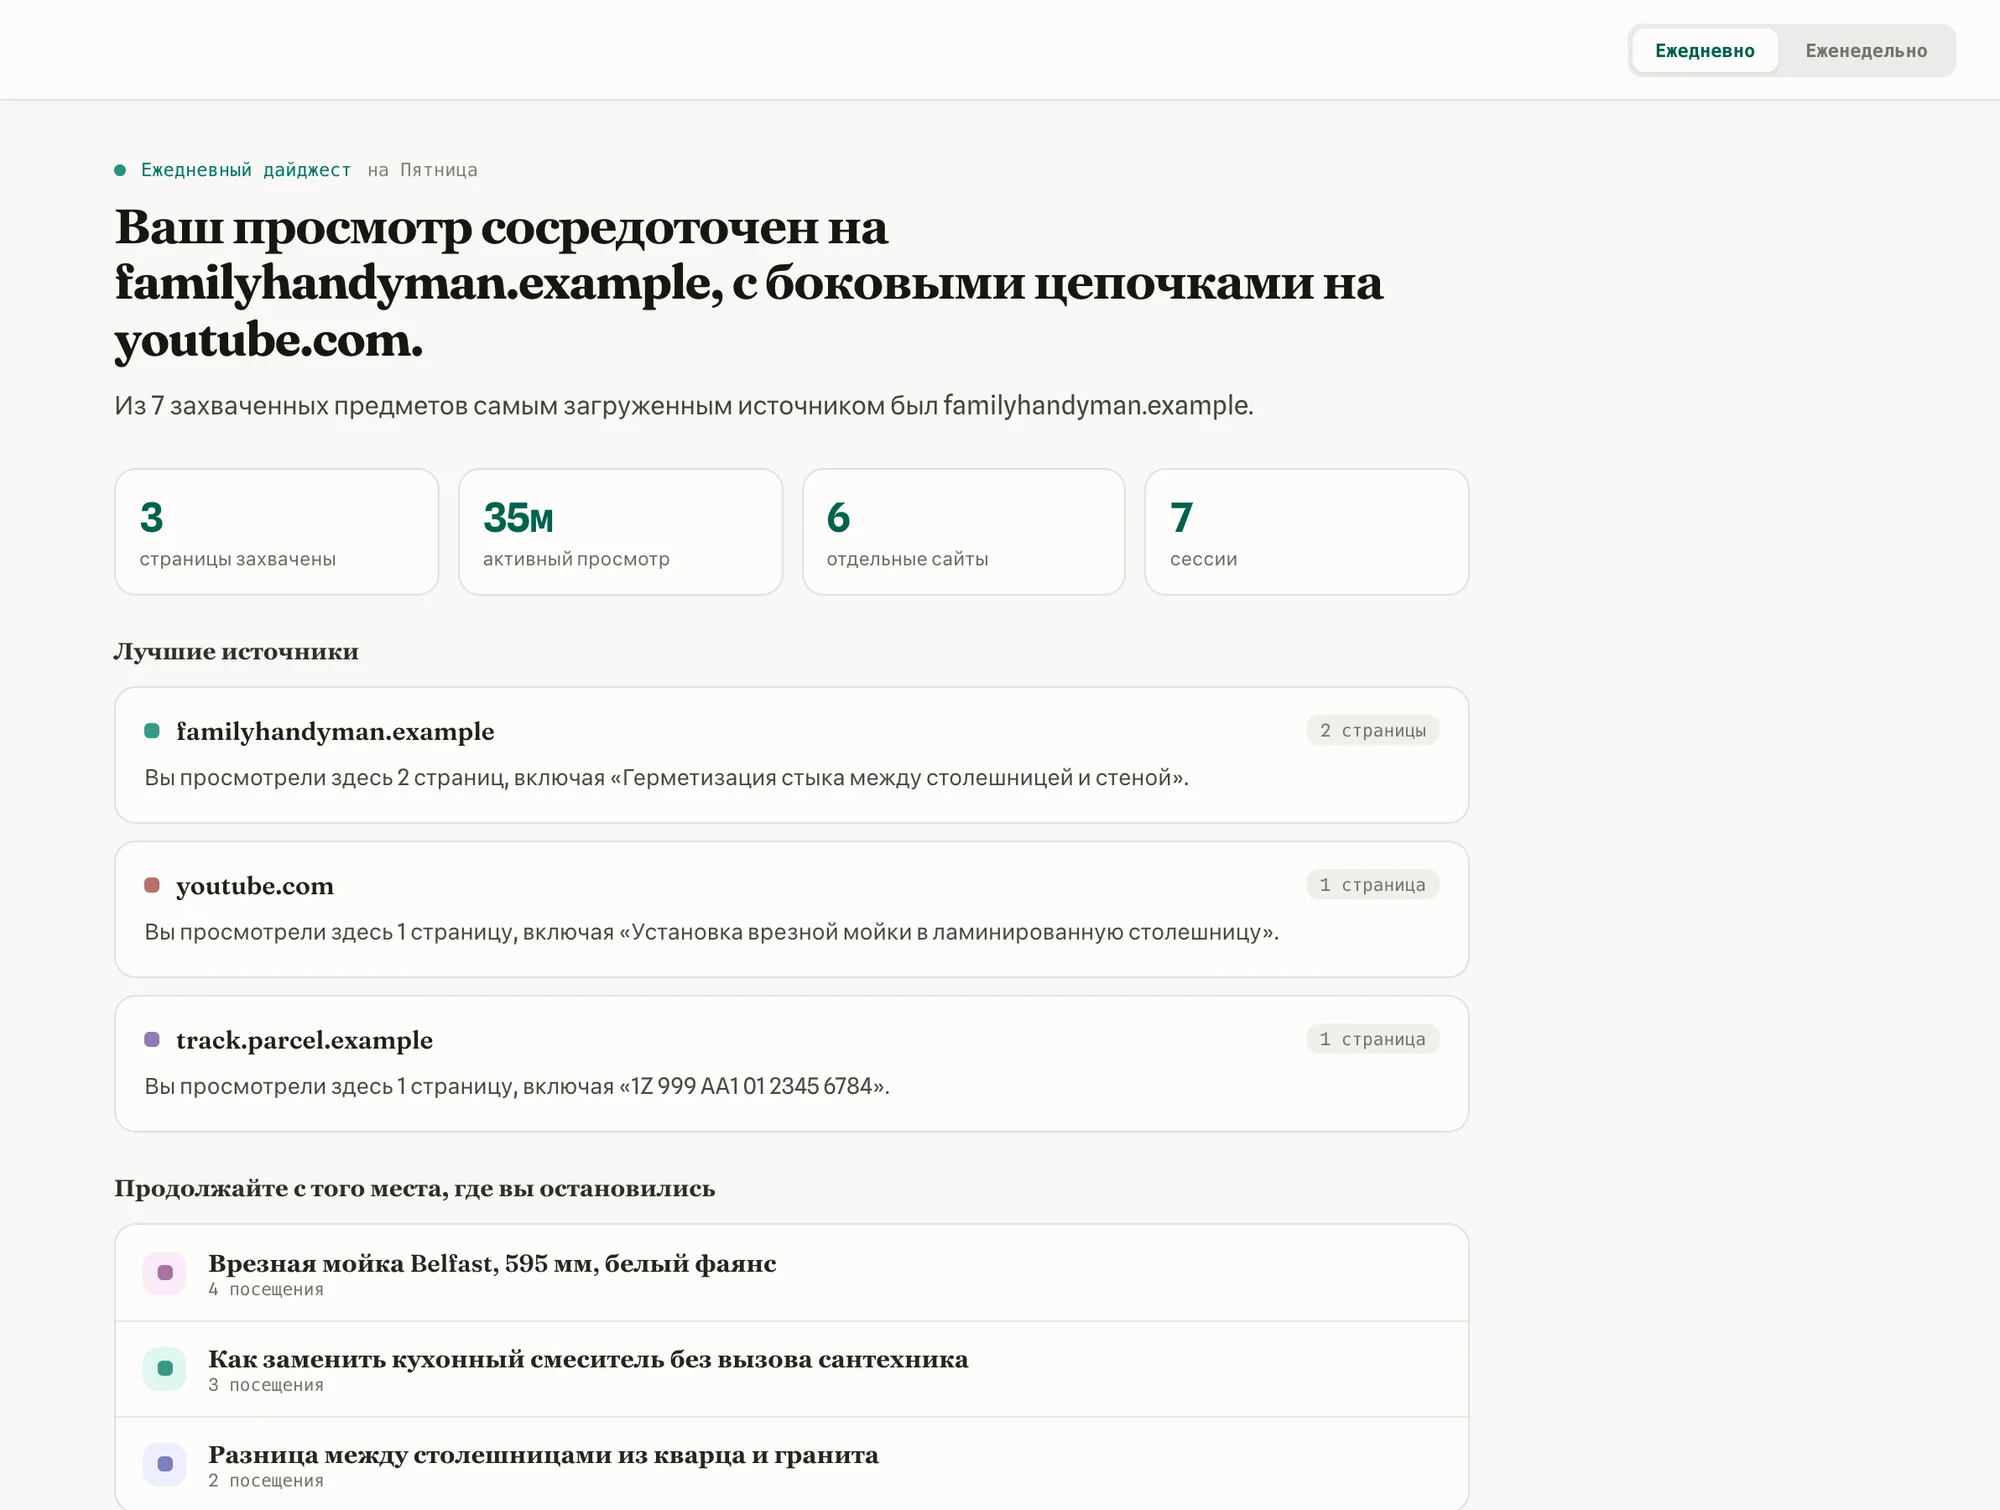The width and height of the screenshot is (2000, 1510).
Task: Click the 1 страница badge on youtube.com card
Action: (x=1372, y=884)
